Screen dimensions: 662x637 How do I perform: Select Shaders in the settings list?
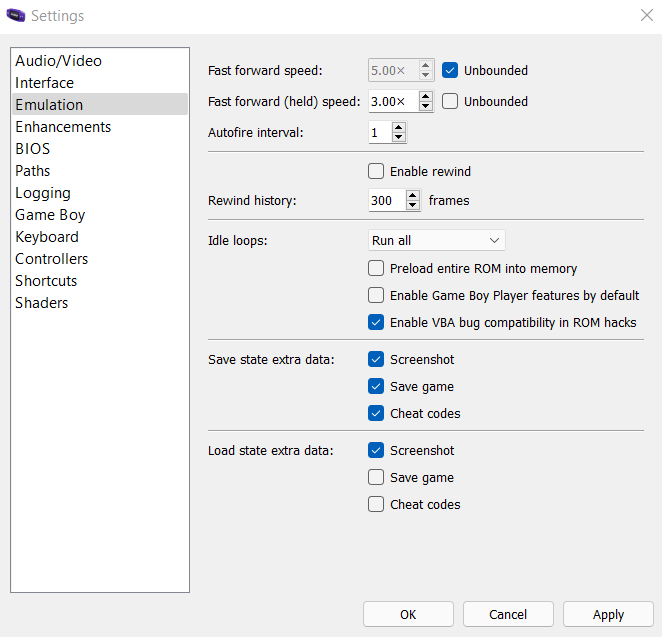click(x=41, y=303)
